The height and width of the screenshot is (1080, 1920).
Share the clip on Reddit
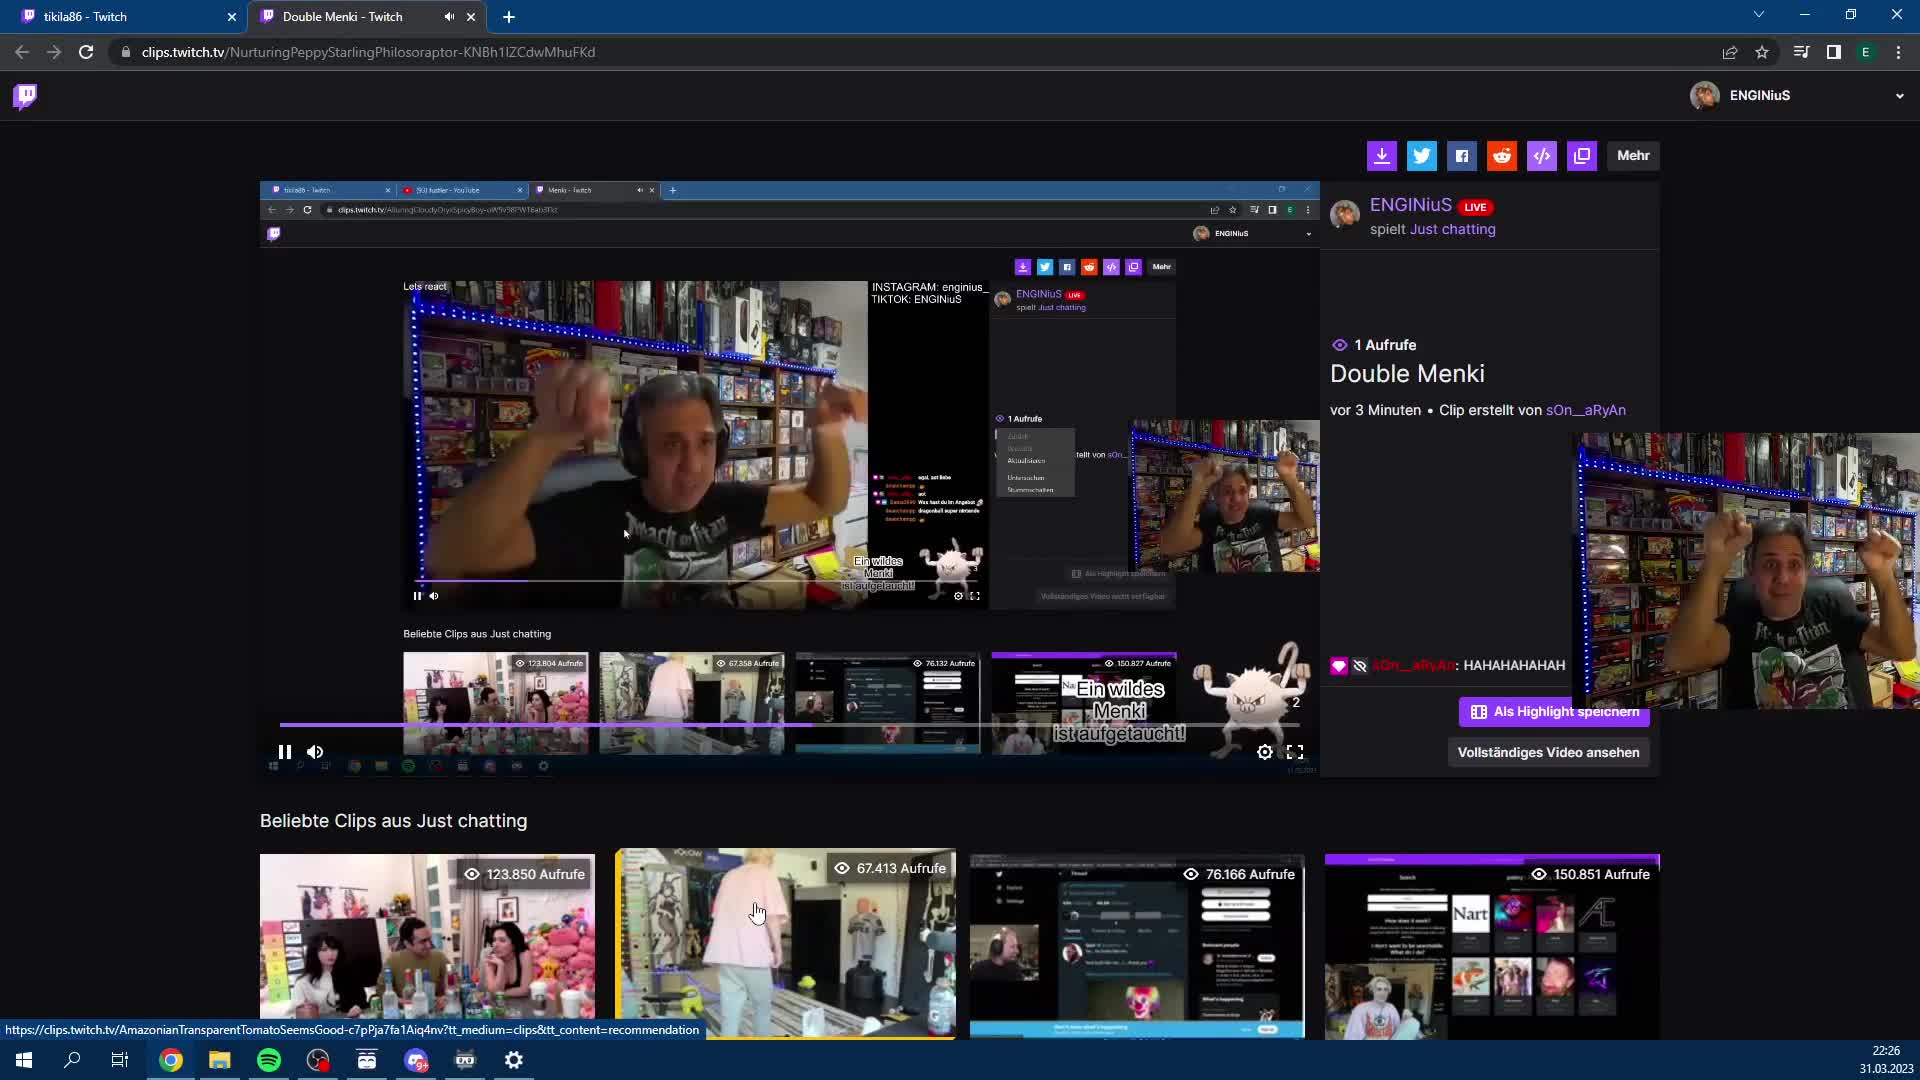(x=1502, y=156)
